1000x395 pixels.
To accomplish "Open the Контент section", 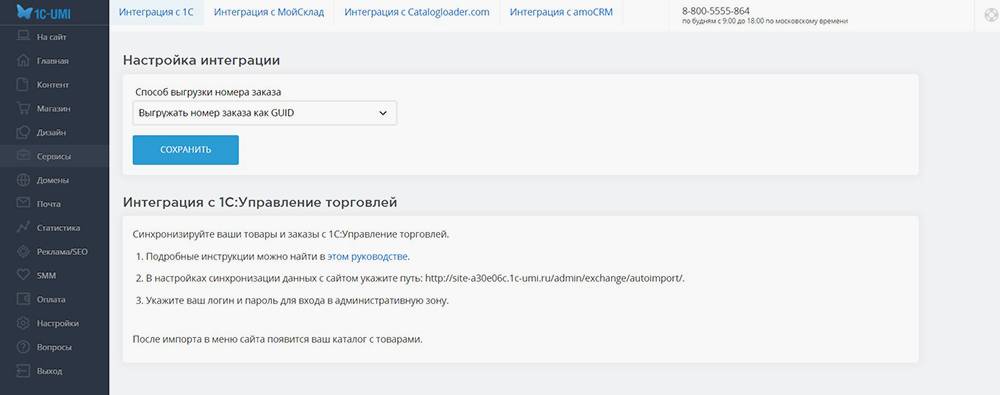I will tap(54, 84).
